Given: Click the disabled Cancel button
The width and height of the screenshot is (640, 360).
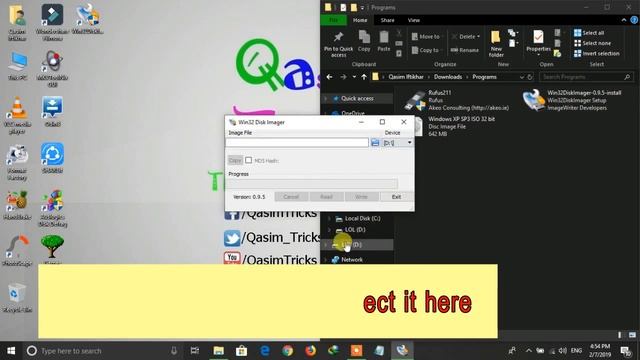Looking at the screenshot, I should (x=291, y=197).
